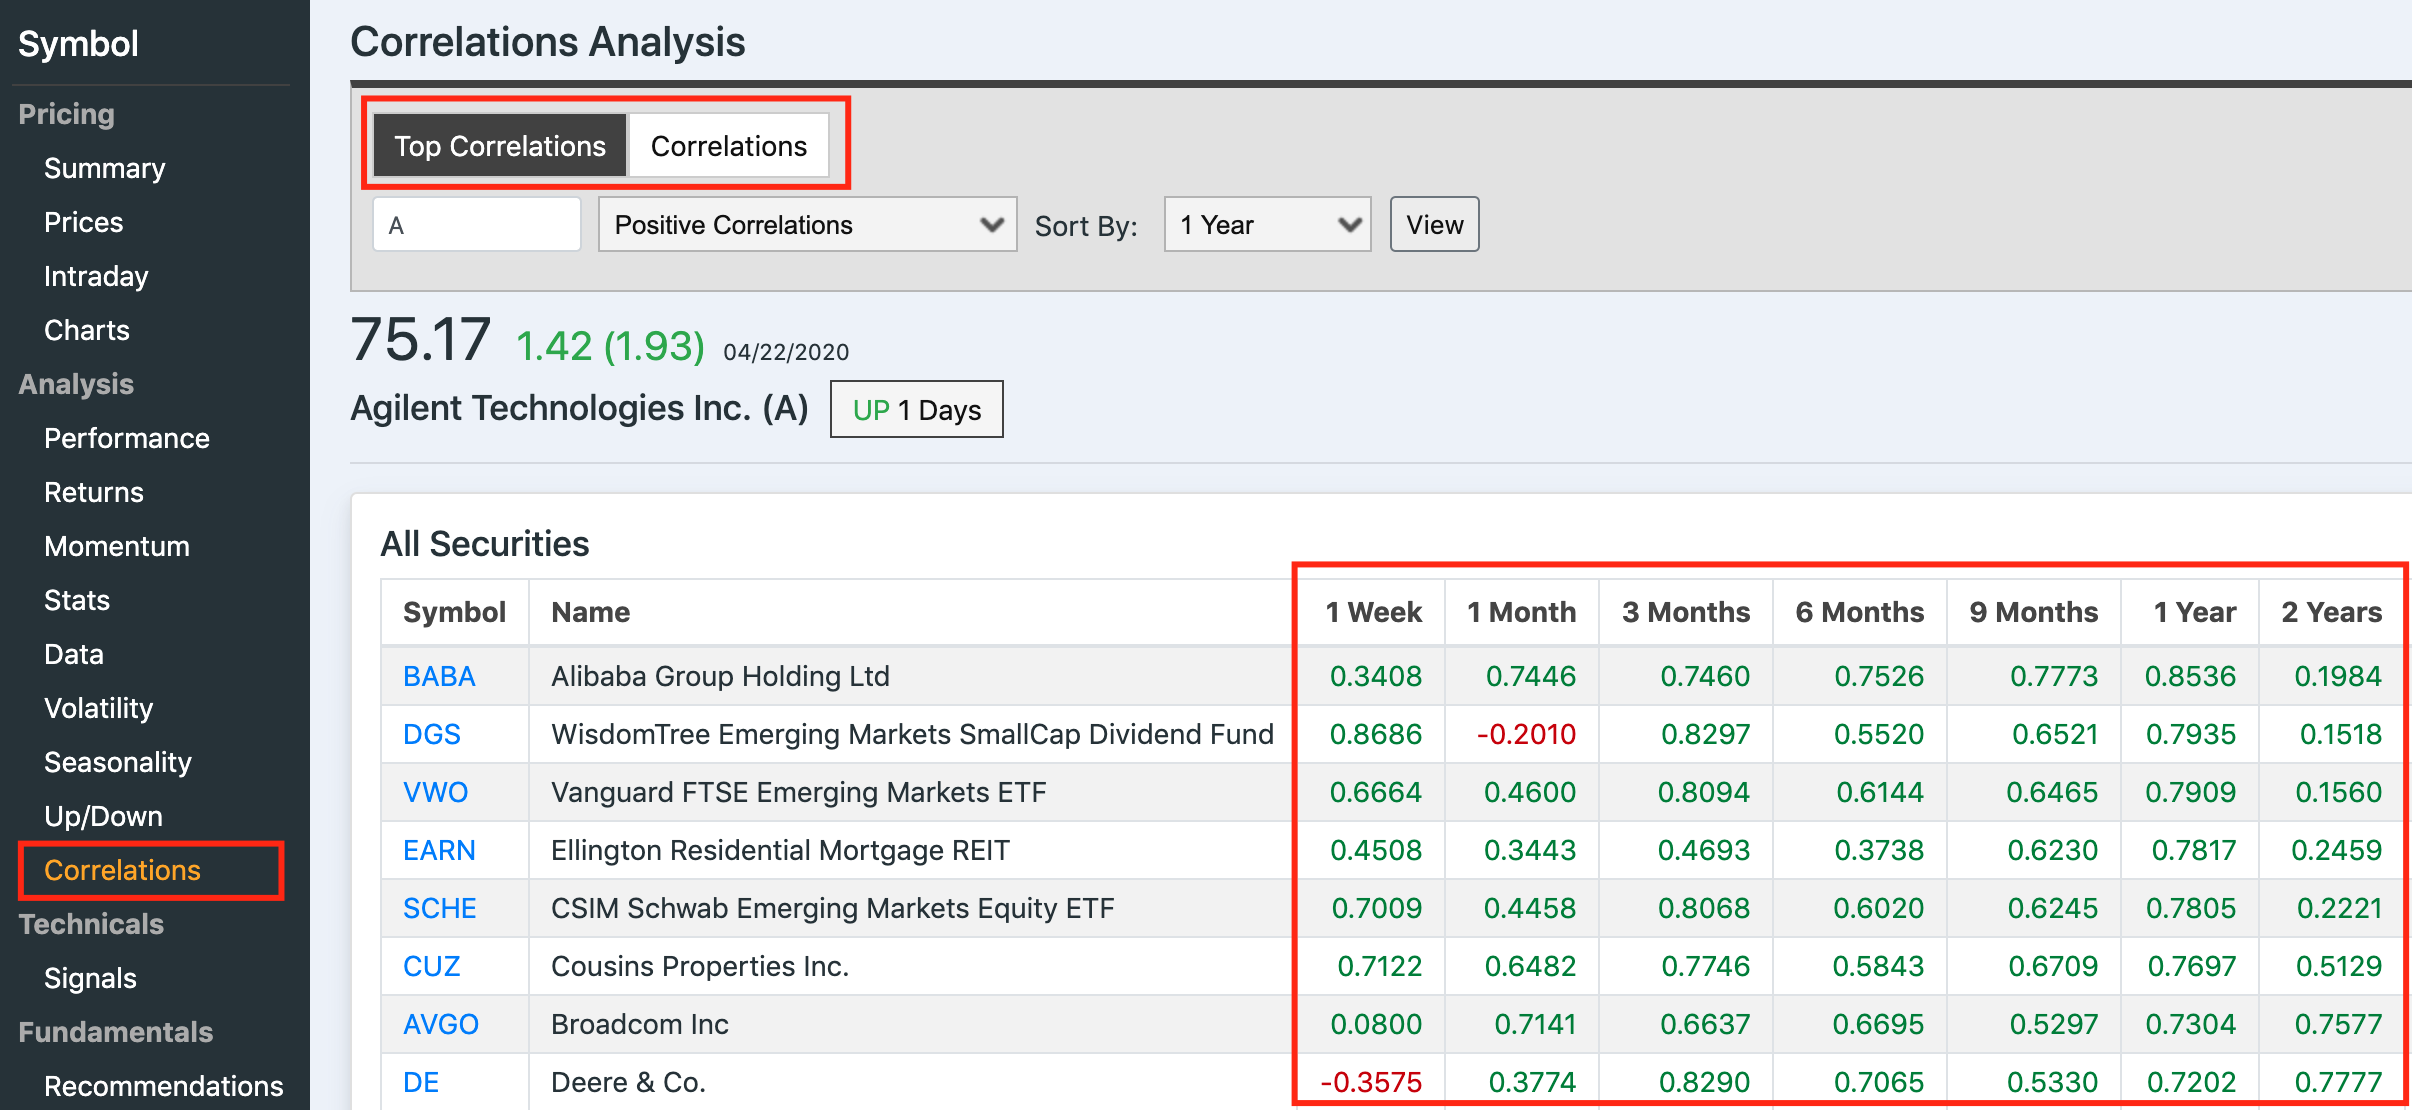Open the VWO symbol link

coord(436,792)
